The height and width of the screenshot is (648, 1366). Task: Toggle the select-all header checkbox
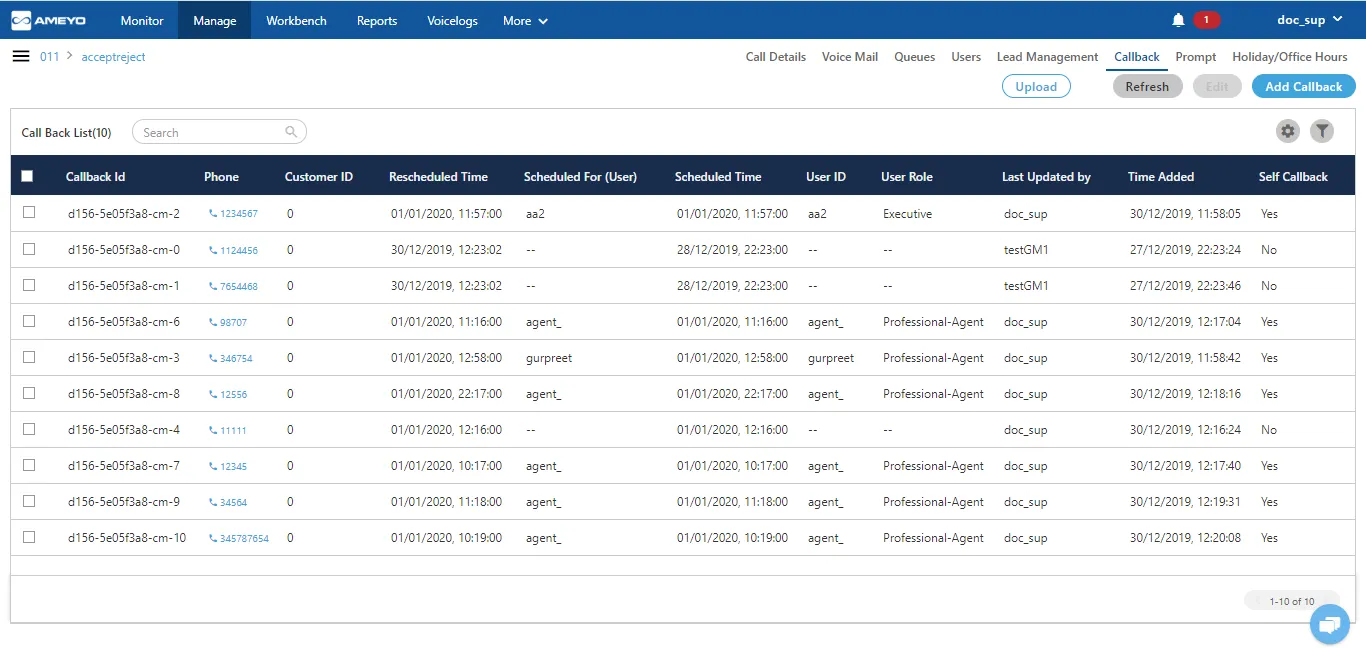point(27,176)
